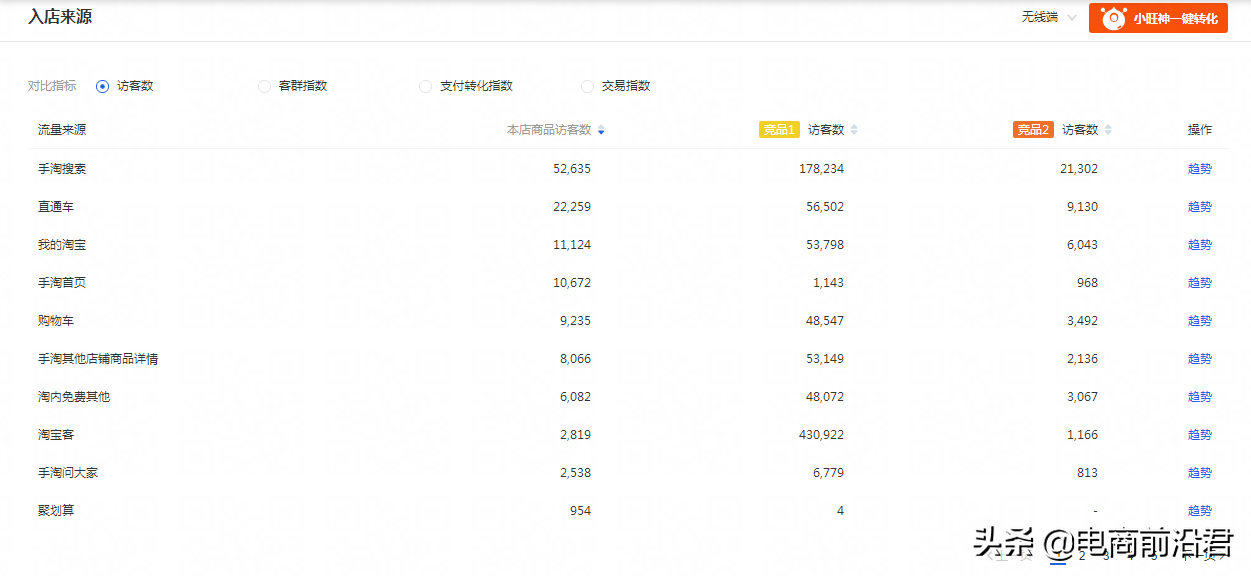This screenshot has width=1251, height=576.
Task: Open 趋势 link for 我的淘宝 row
Action: (x=1200, y=245)
